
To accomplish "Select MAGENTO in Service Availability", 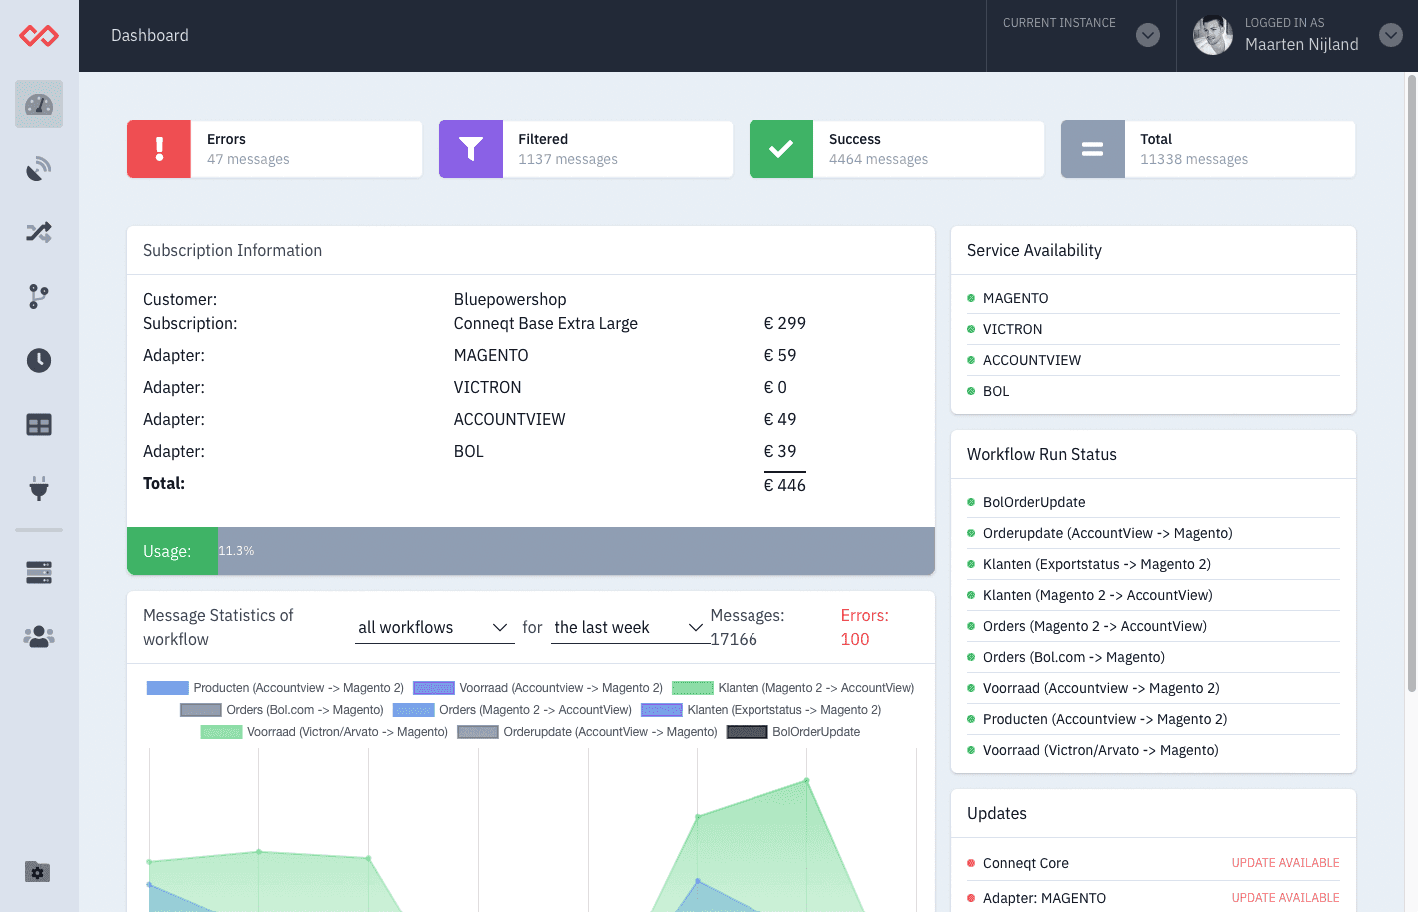I will click(x=1153, y=298).
